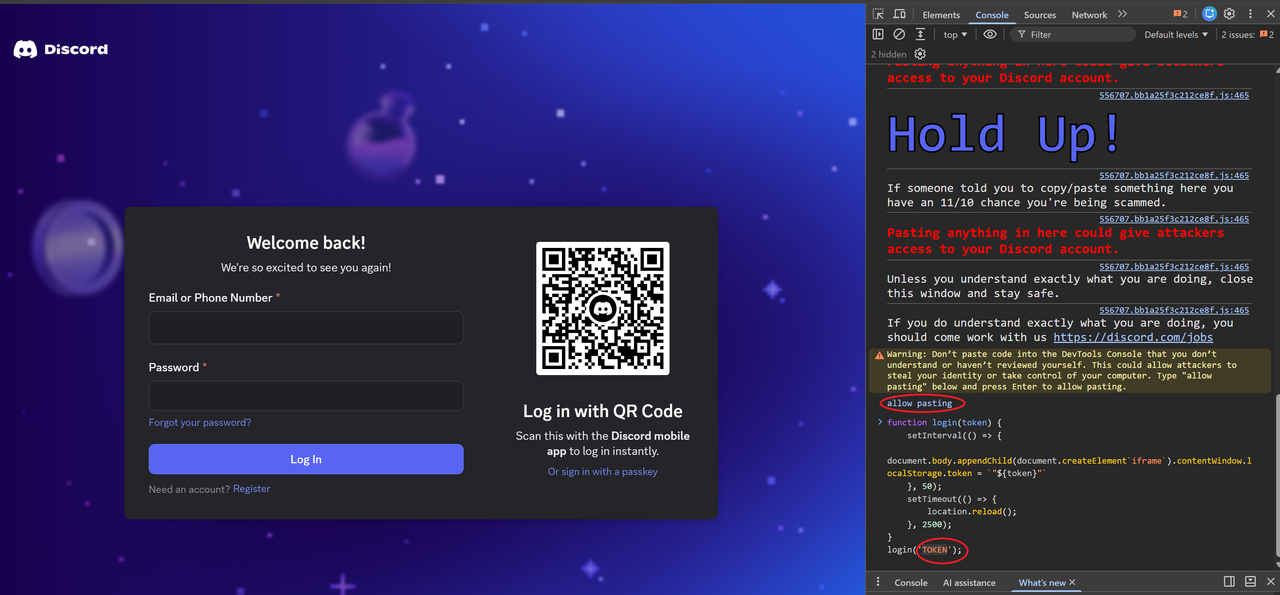
Task: Open the DevTools three-dot customize menu
Action: 1250,14
